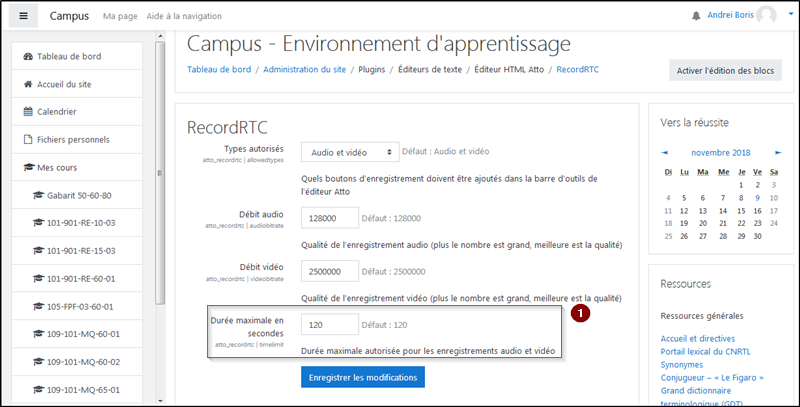Viewport: 800px width, 407px height.
Task: Click the Durée maximale en secondes field
Action: [329, 325]
